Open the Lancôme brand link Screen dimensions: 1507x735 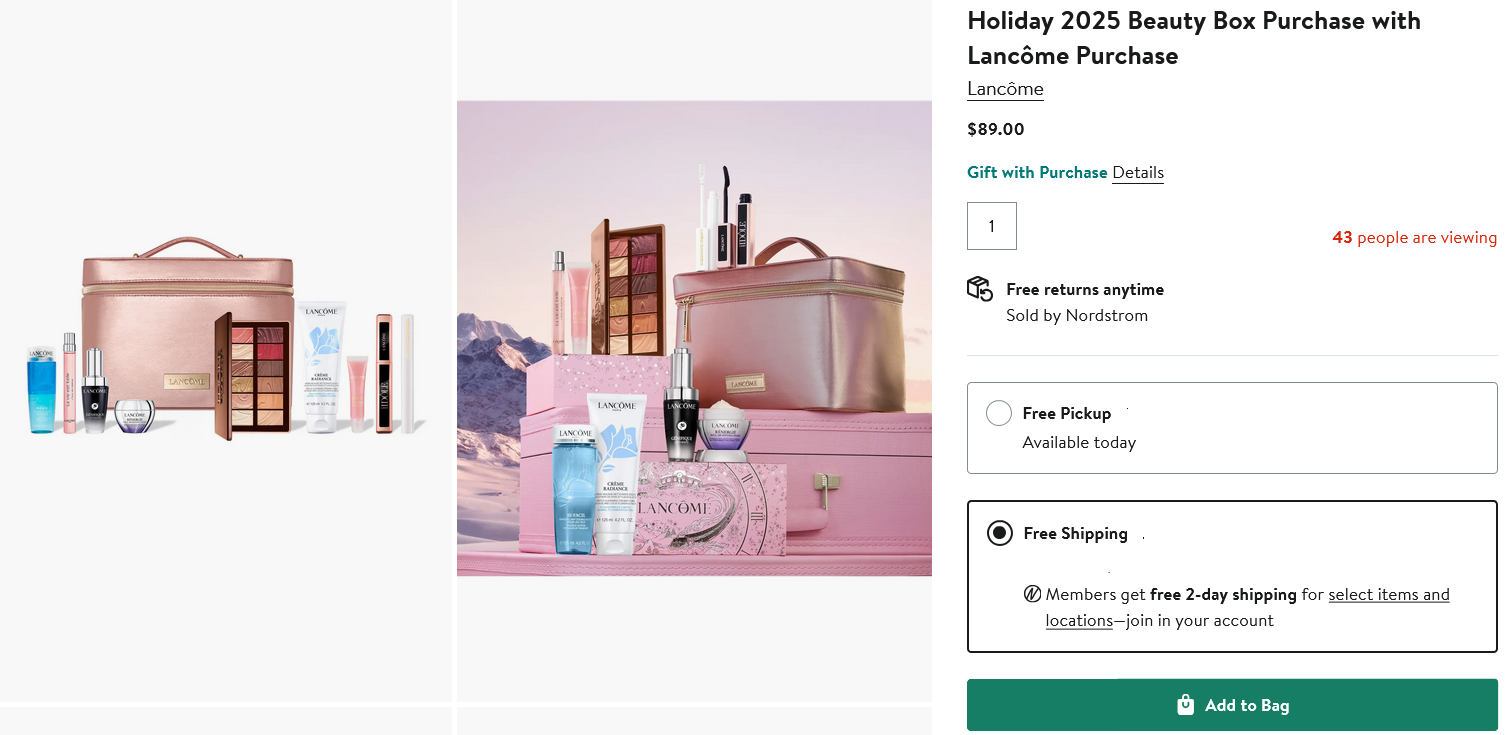[1005, 89]
